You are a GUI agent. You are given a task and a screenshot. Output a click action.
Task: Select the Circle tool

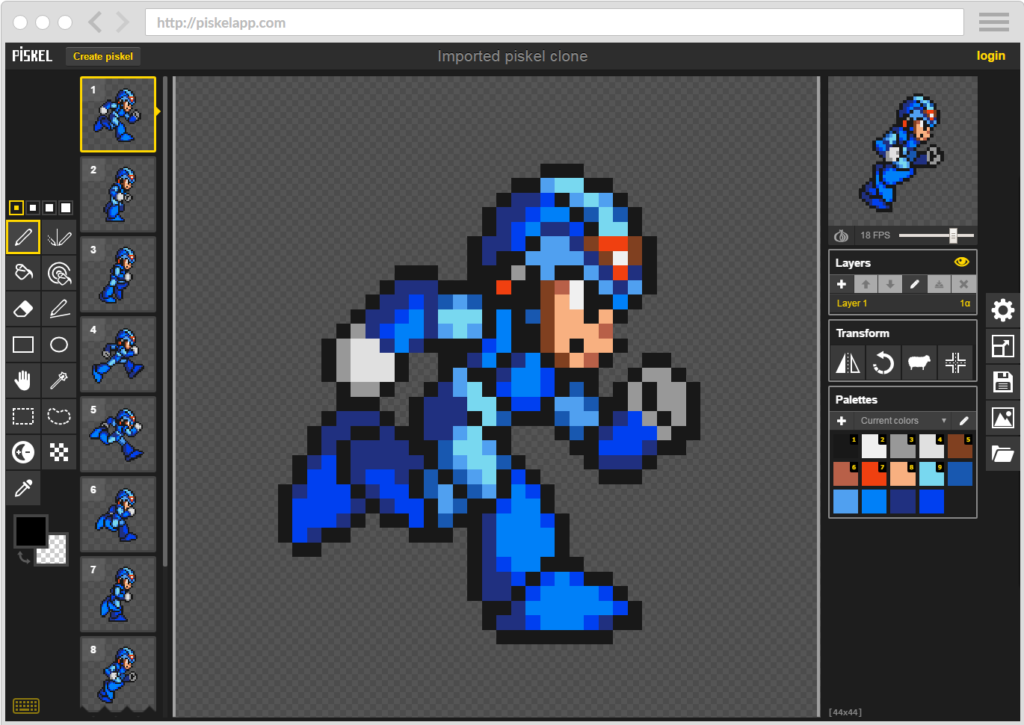coord(59,344)
